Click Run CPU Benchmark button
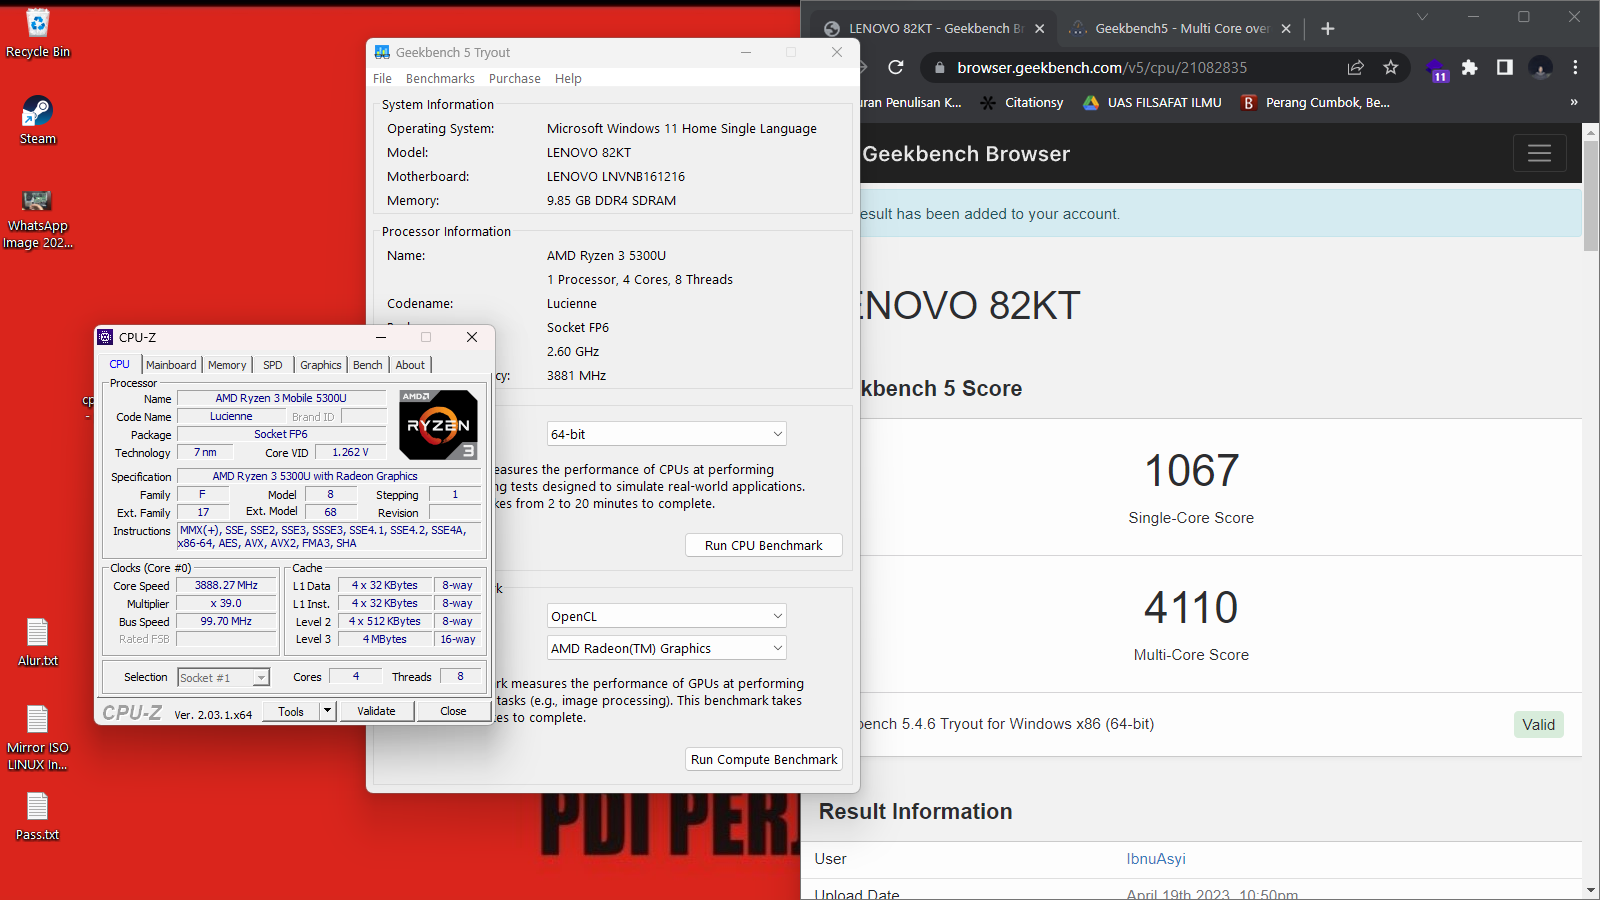 point(763,545)
